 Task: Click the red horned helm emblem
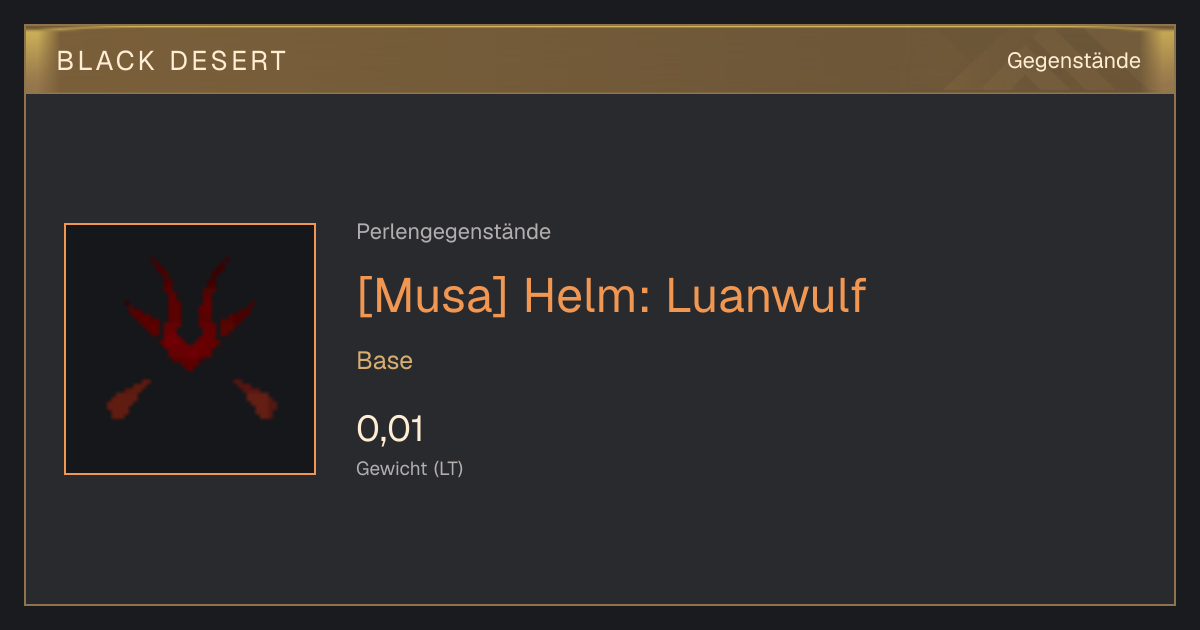(x=190, y=315)
